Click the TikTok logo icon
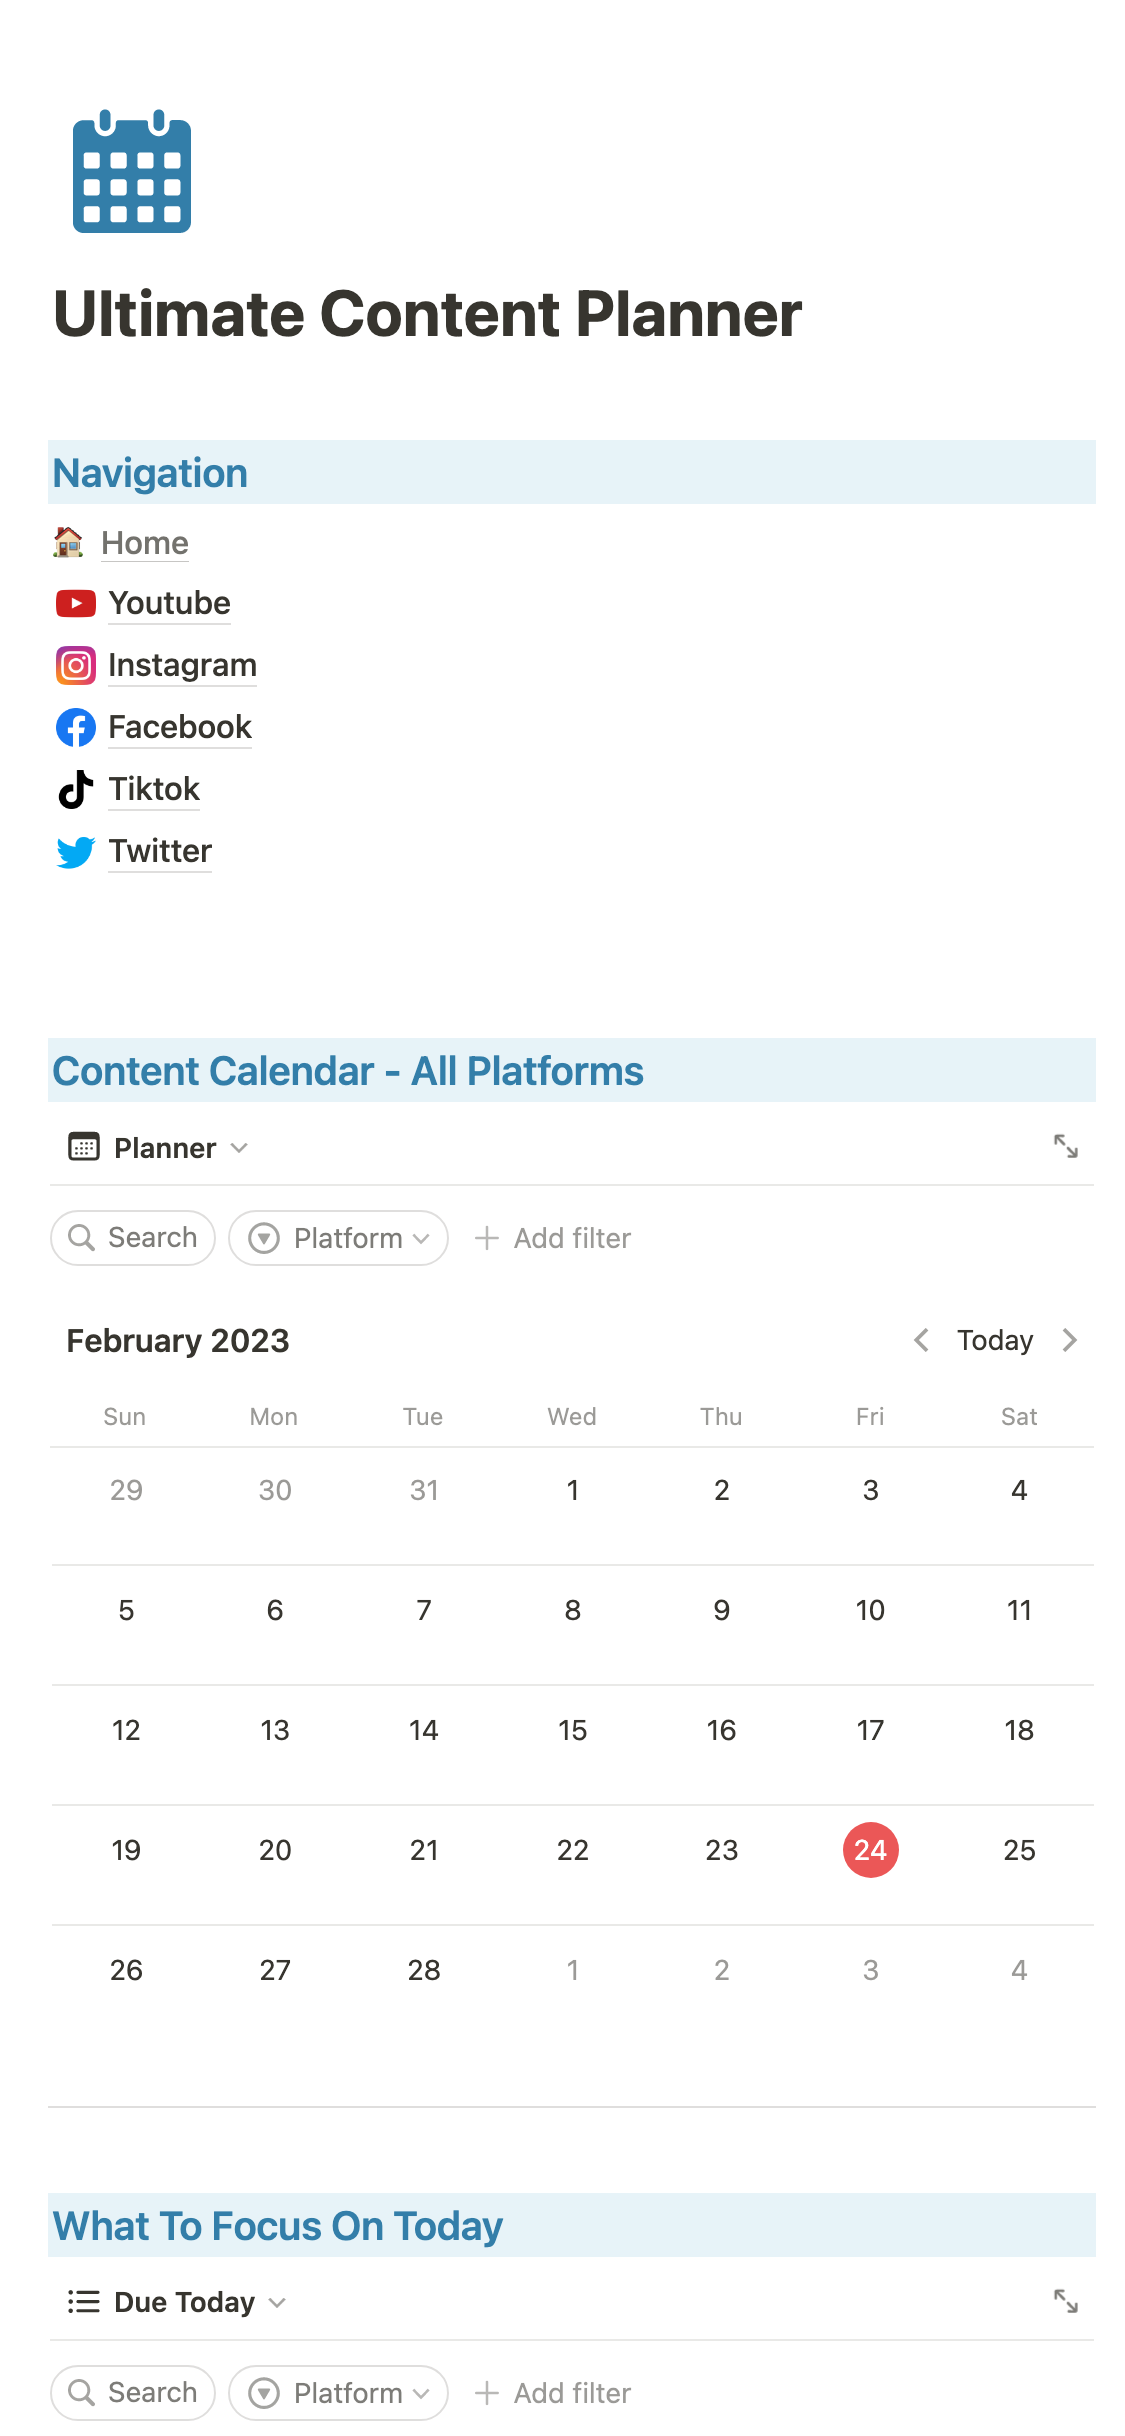1125x2436 pixels. click(76, 789)
